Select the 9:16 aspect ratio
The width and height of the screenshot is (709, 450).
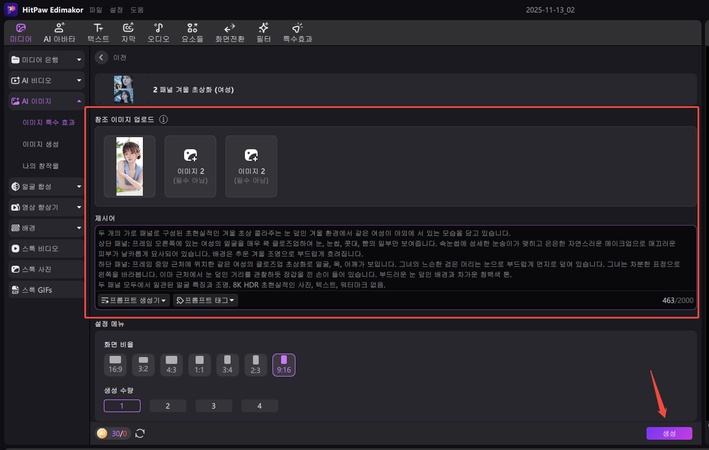(284, 365)
